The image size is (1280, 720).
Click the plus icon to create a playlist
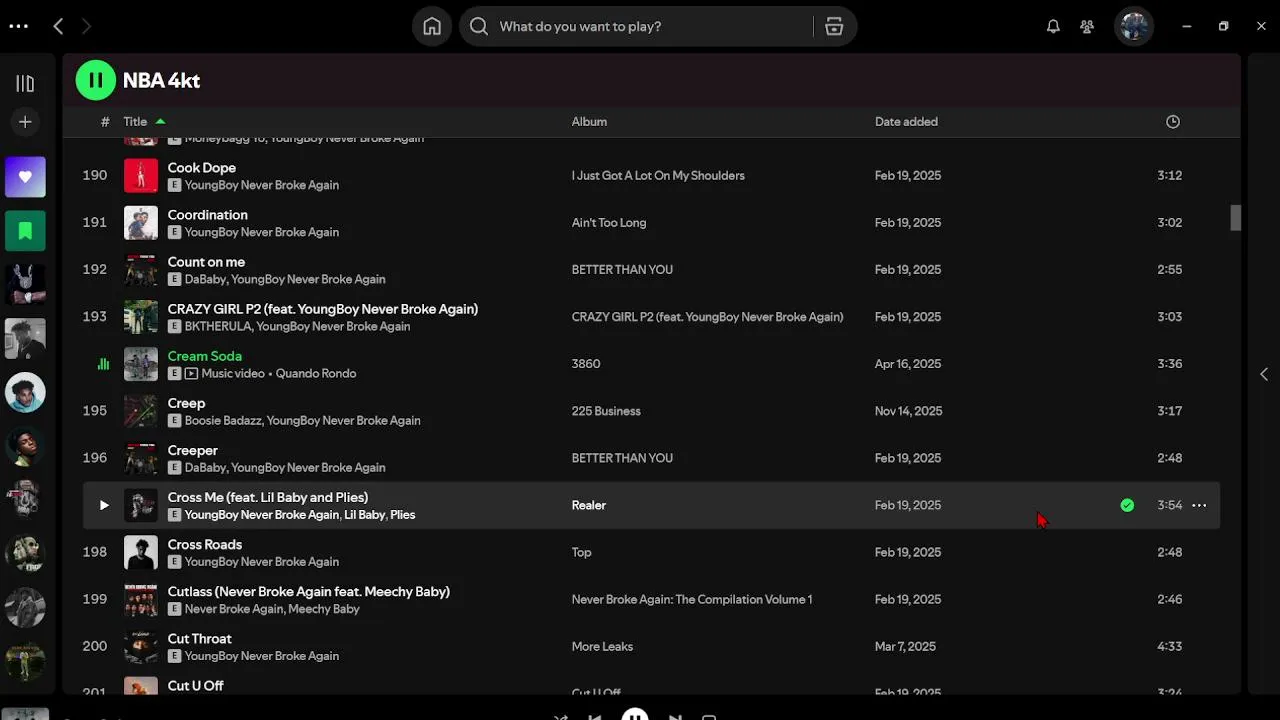[x=25, y=122]
